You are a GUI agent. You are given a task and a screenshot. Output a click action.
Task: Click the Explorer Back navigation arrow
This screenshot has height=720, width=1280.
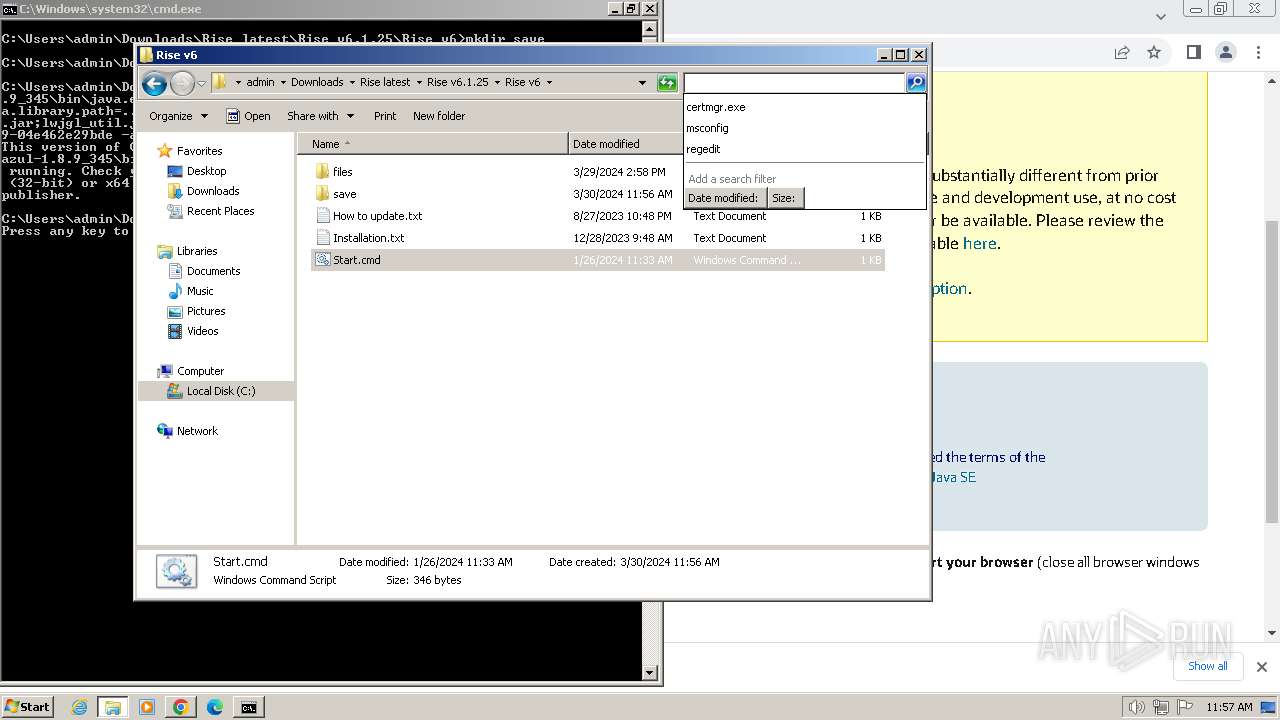point(154,83)
